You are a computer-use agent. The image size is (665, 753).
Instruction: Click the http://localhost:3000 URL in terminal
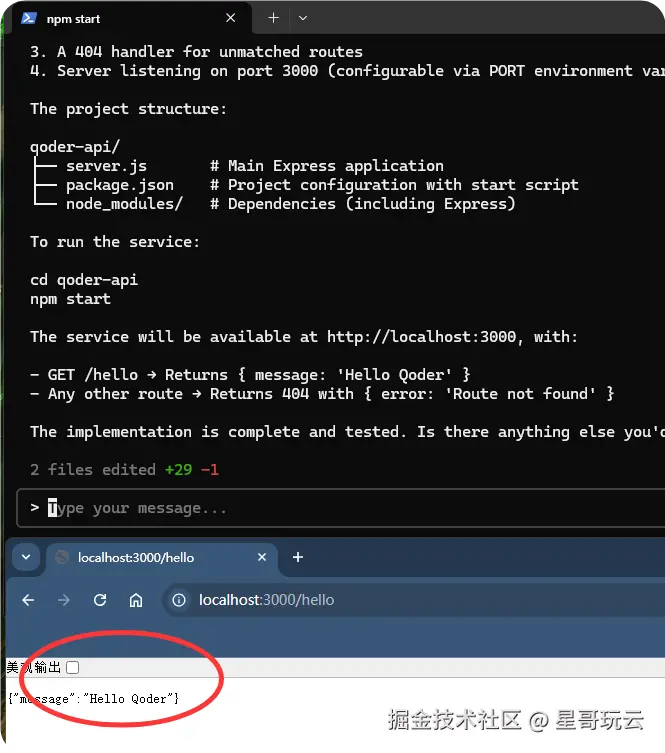coord(422,337)
